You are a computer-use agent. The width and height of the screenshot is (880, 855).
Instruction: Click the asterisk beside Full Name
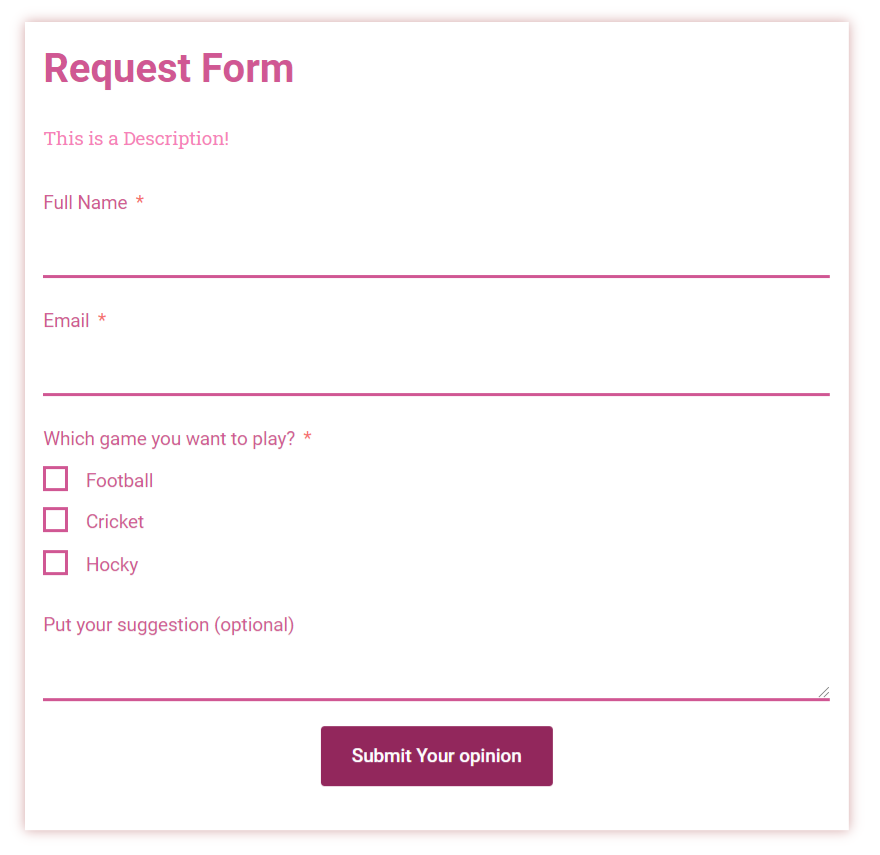click(x=140, y=200)
